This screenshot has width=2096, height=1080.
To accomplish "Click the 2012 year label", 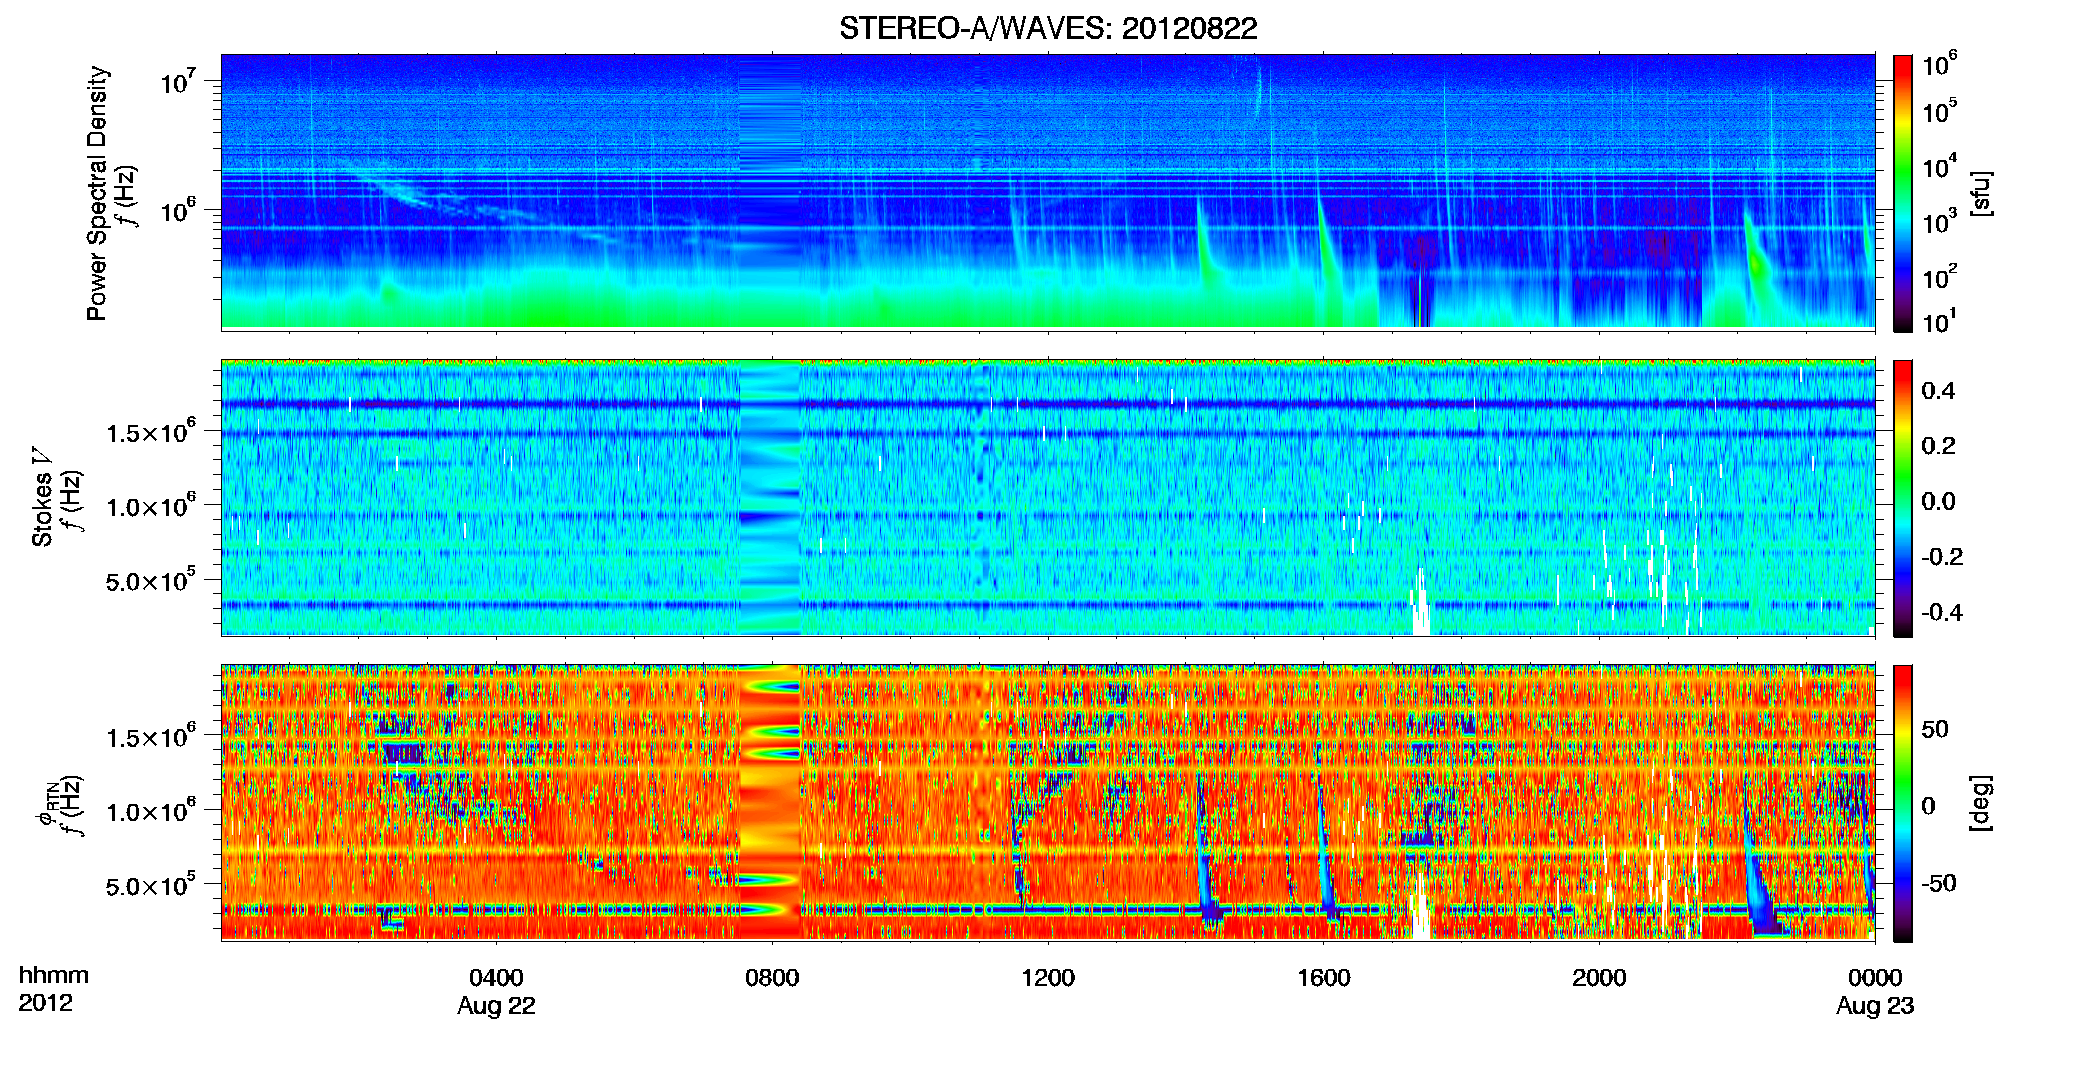I will tap(46, 1003).
